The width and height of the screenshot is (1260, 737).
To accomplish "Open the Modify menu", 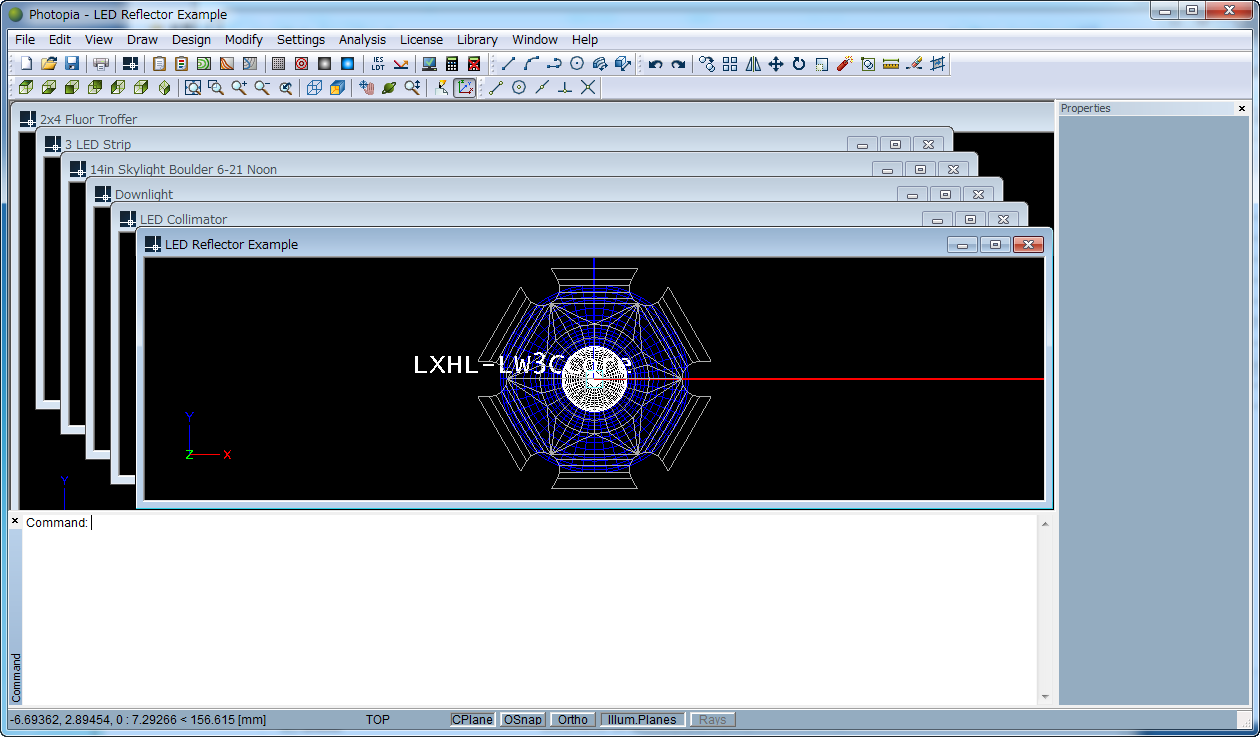I will coord(244,40).
